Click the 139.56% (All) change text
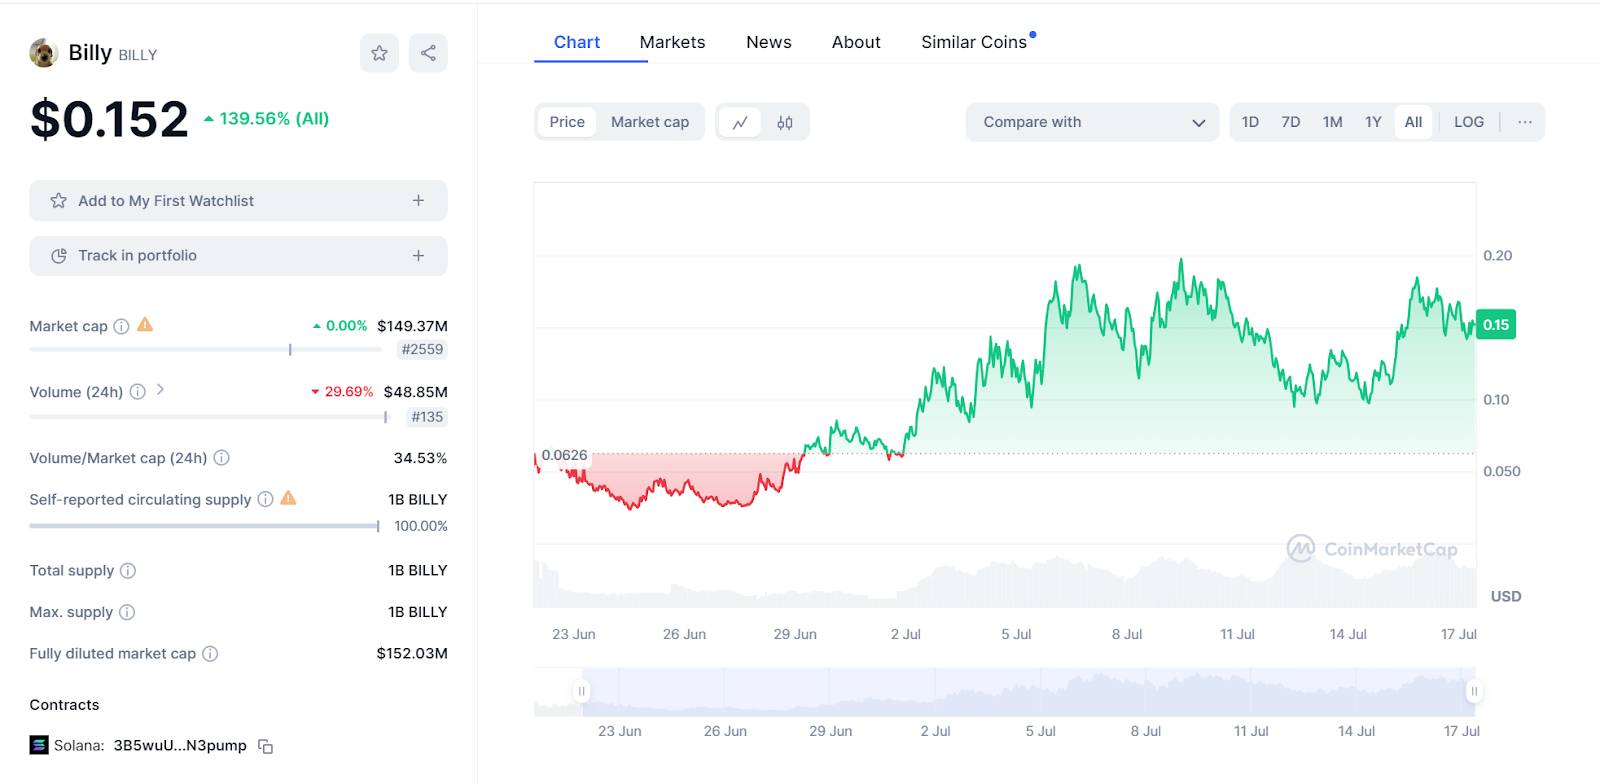Image resolution: width=1600 pixels, height=784 pixels. [274, 118]
